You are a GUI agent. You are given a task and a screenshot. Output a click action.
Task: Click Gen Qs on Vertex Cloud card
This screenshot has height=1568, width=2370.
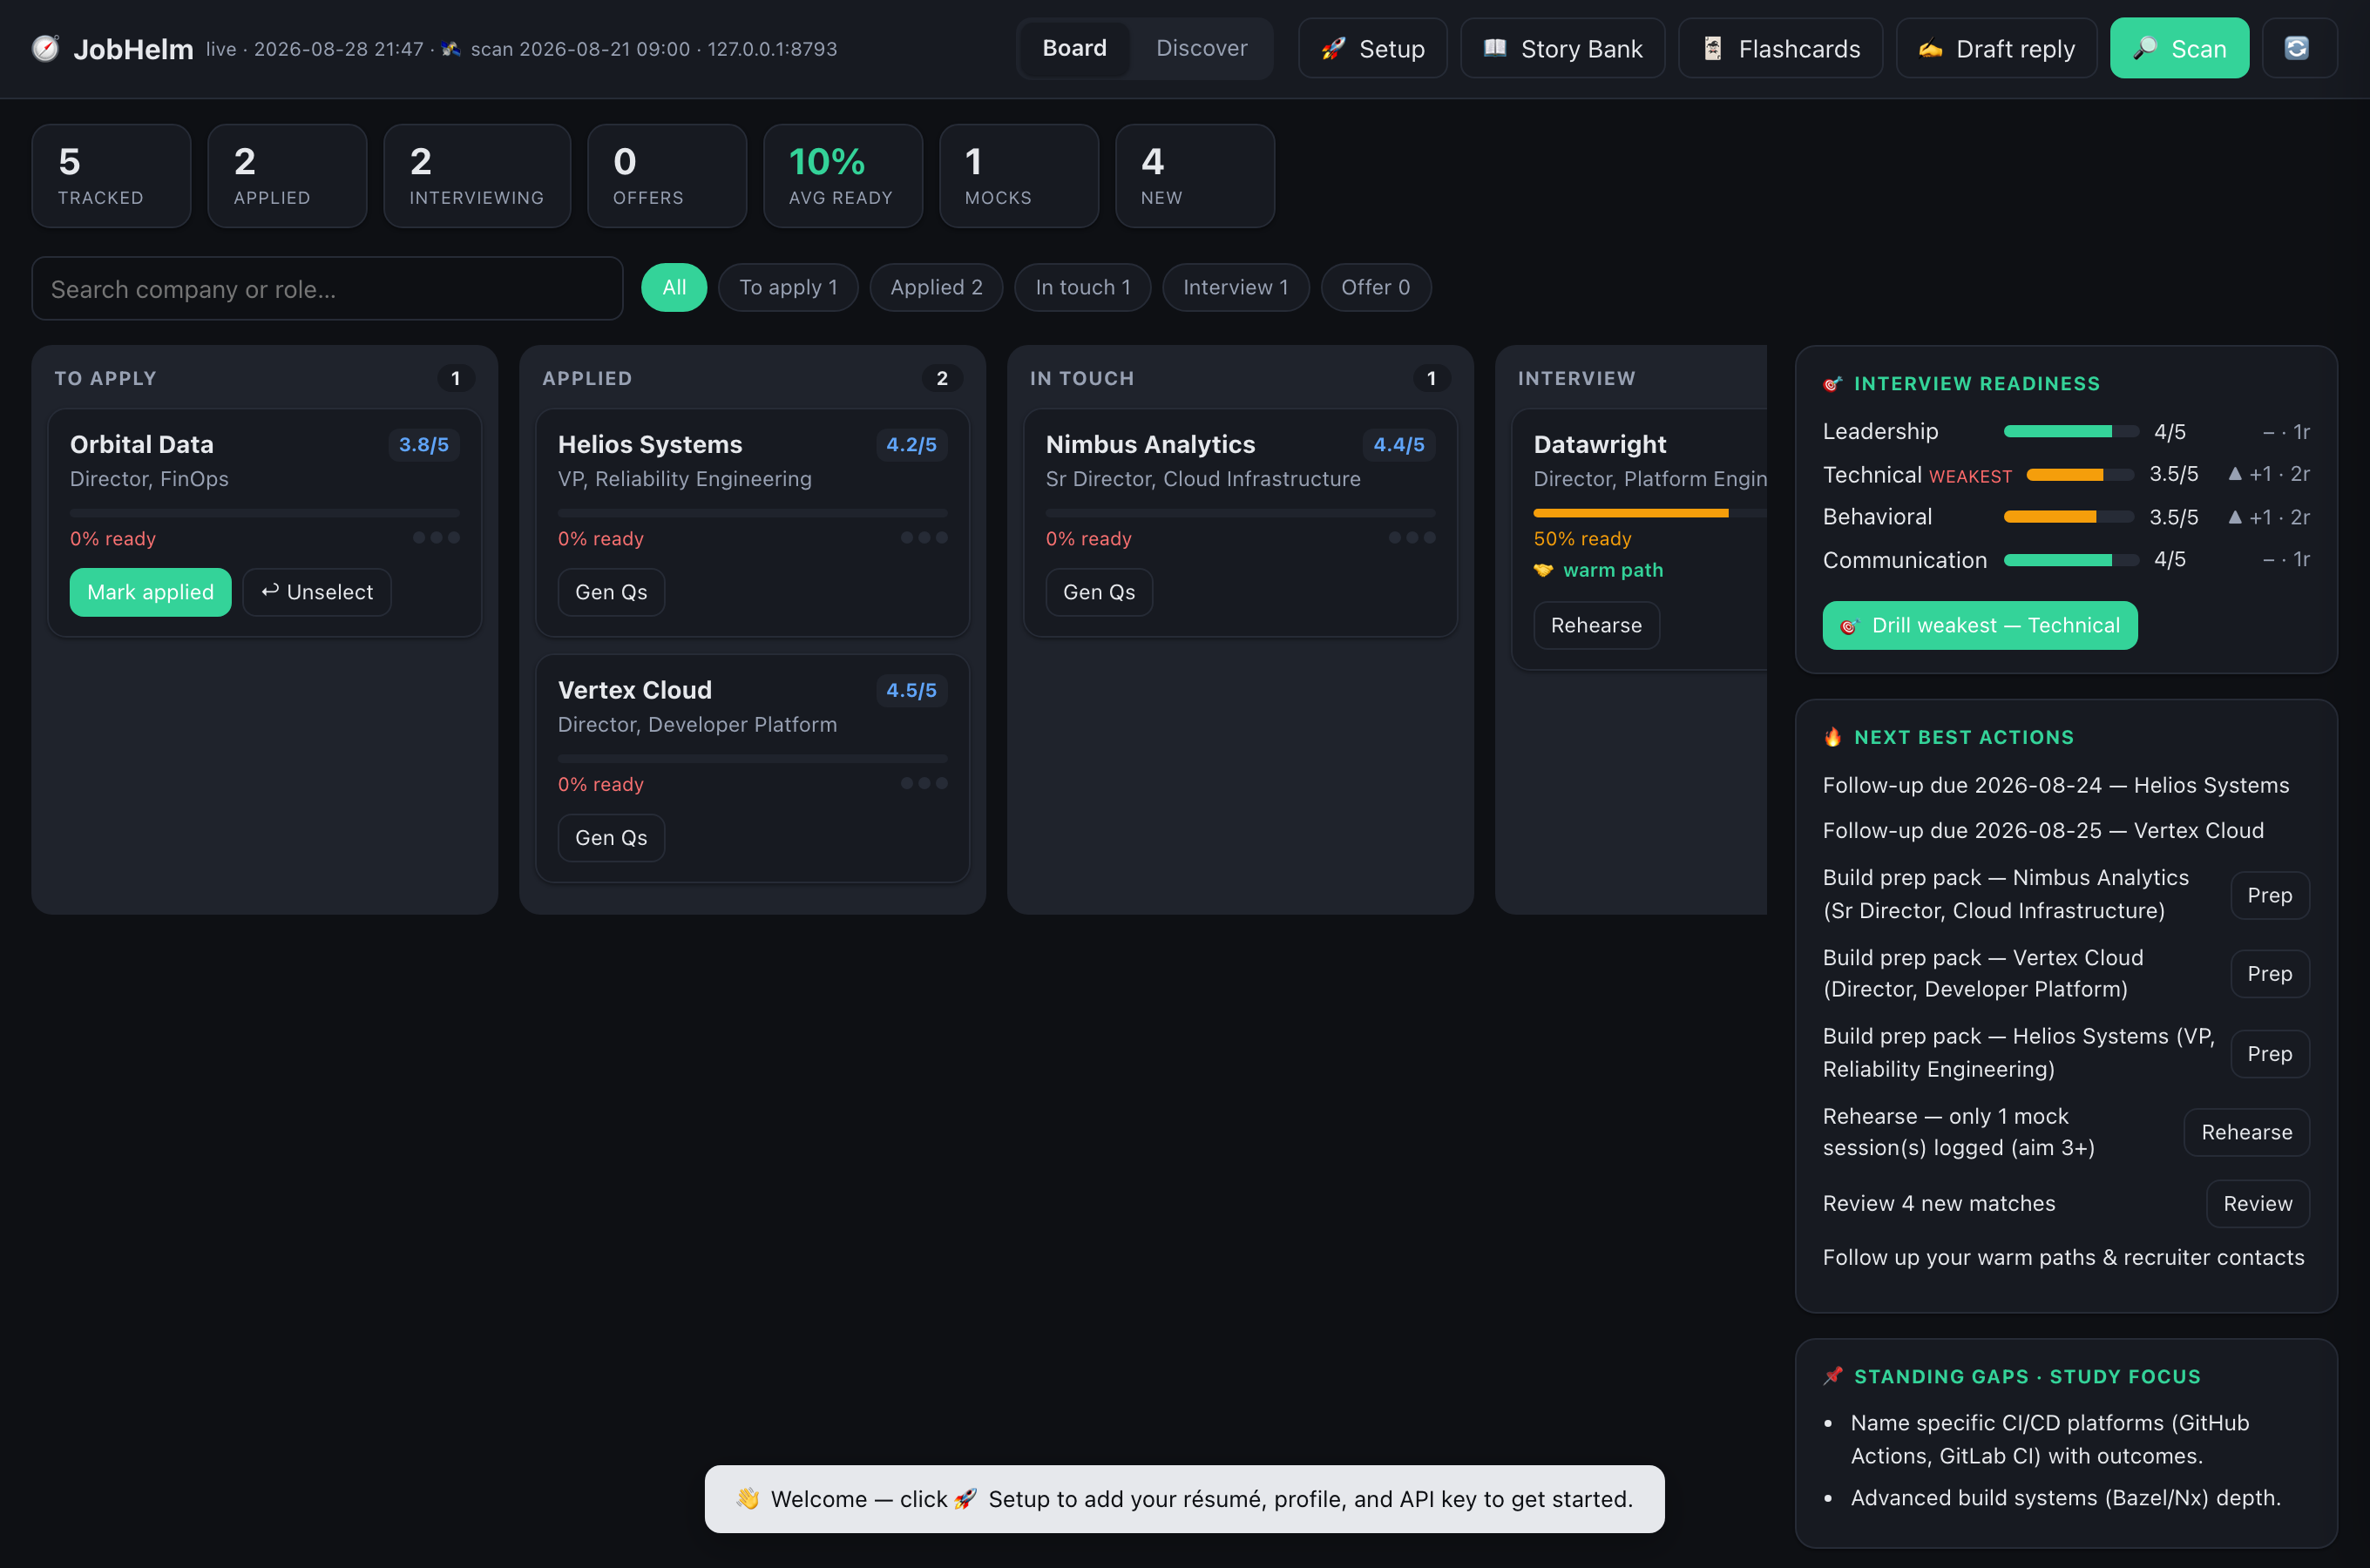[611, 838]
